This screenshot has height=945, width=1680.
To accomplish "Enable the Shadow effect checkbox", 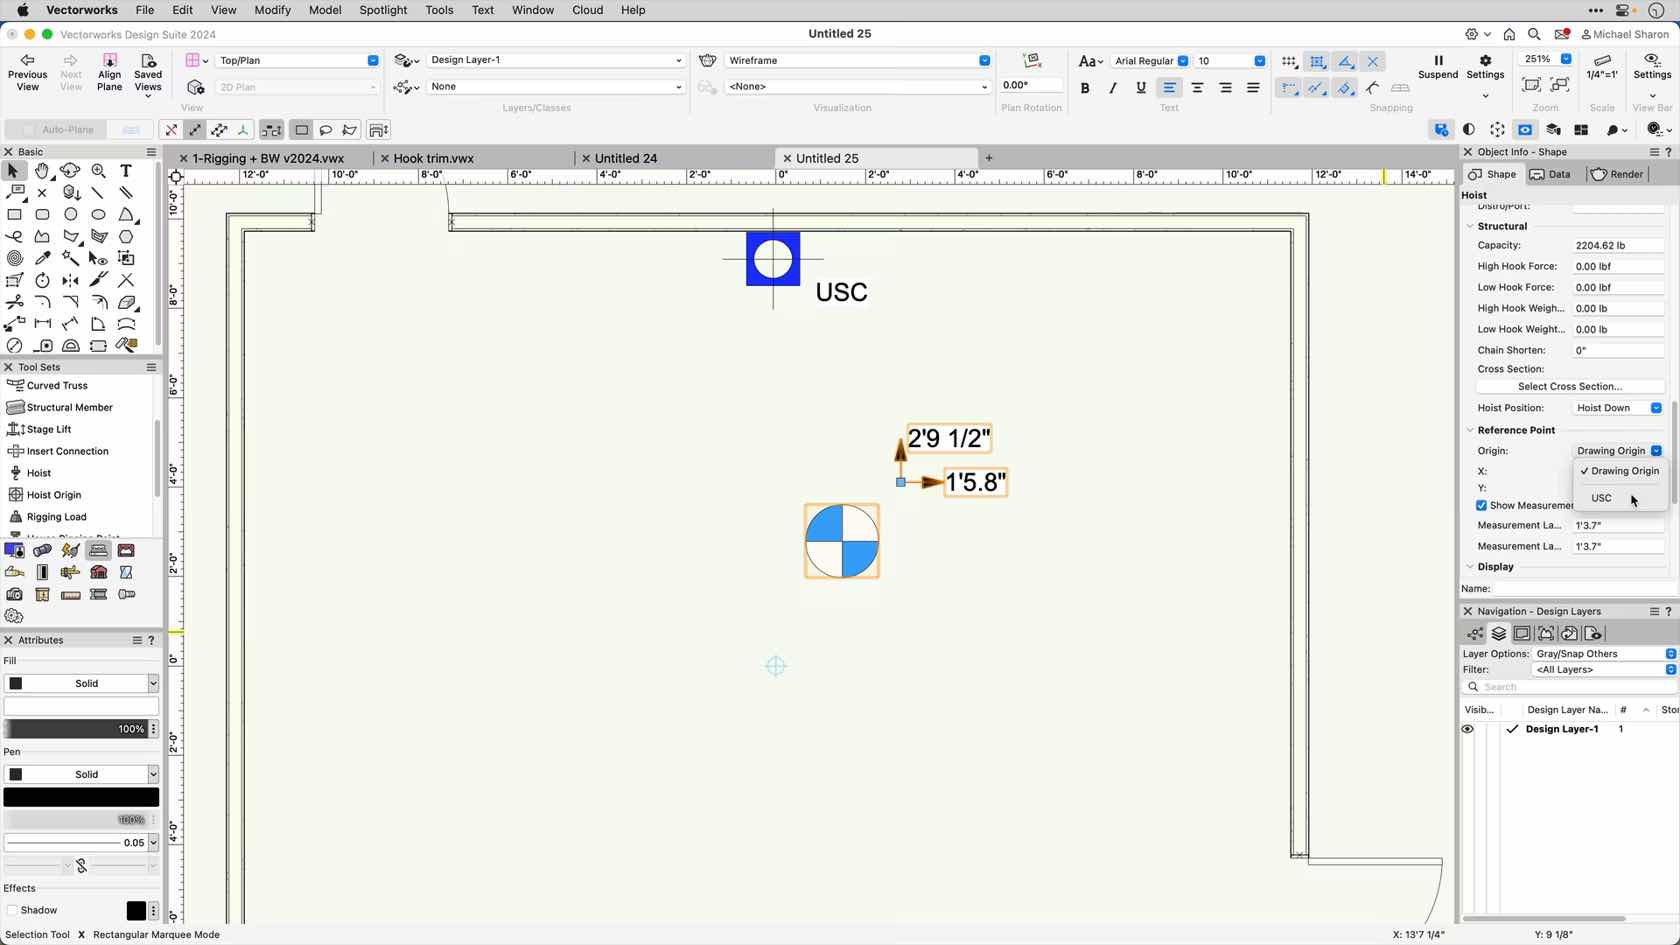I will point(14,910).
